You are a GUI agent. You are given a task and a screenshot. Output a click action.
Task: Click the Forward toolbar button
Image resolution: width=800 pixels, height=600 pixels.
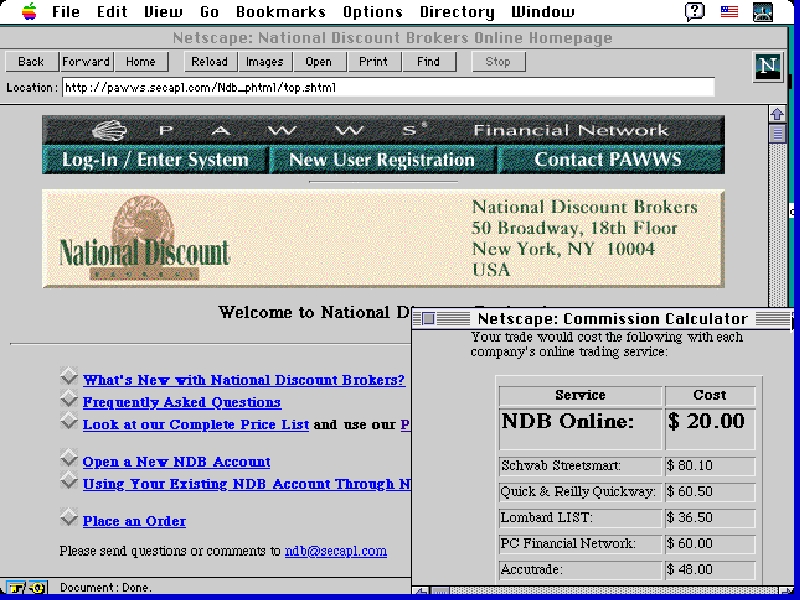coord(86,62)
